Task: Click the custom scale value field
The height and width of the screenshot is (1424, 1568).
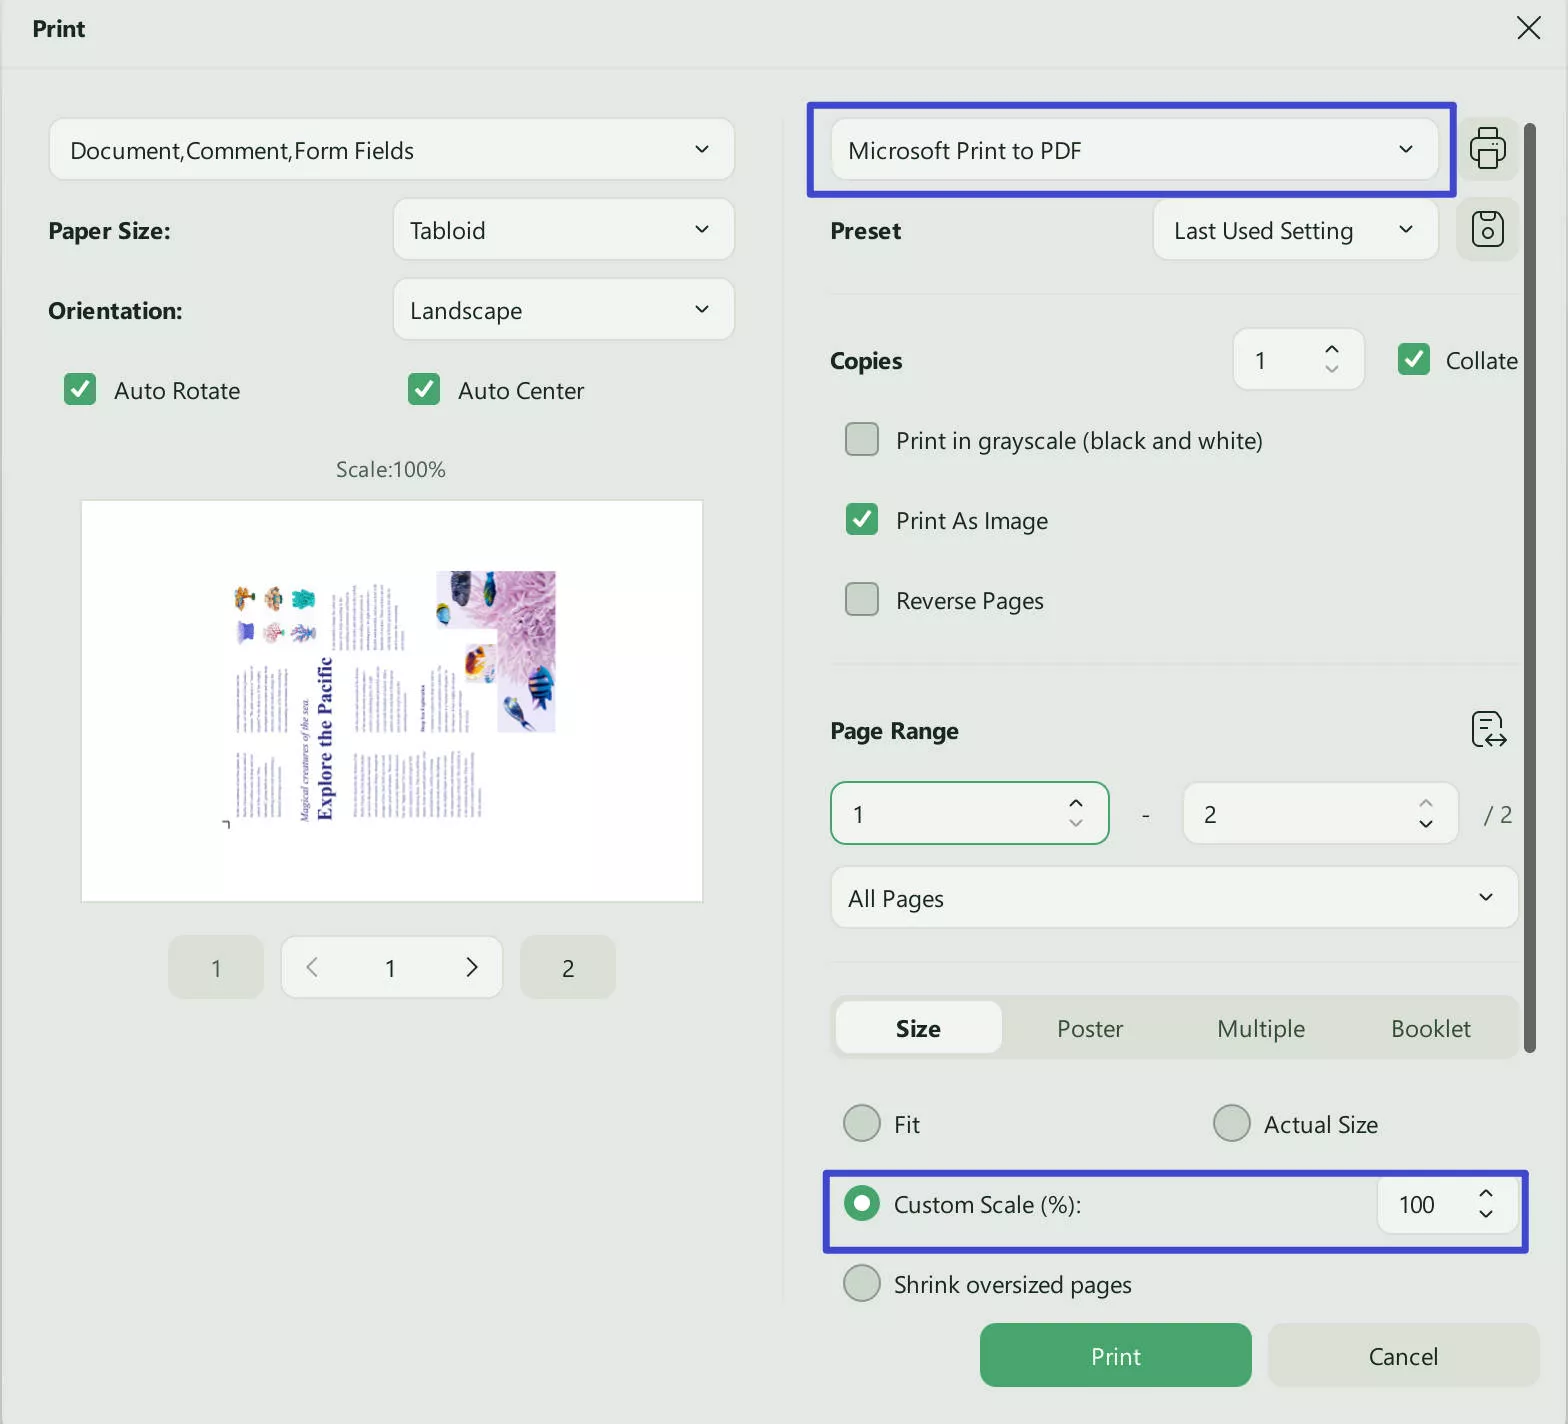Action: pos(1446,1204)
